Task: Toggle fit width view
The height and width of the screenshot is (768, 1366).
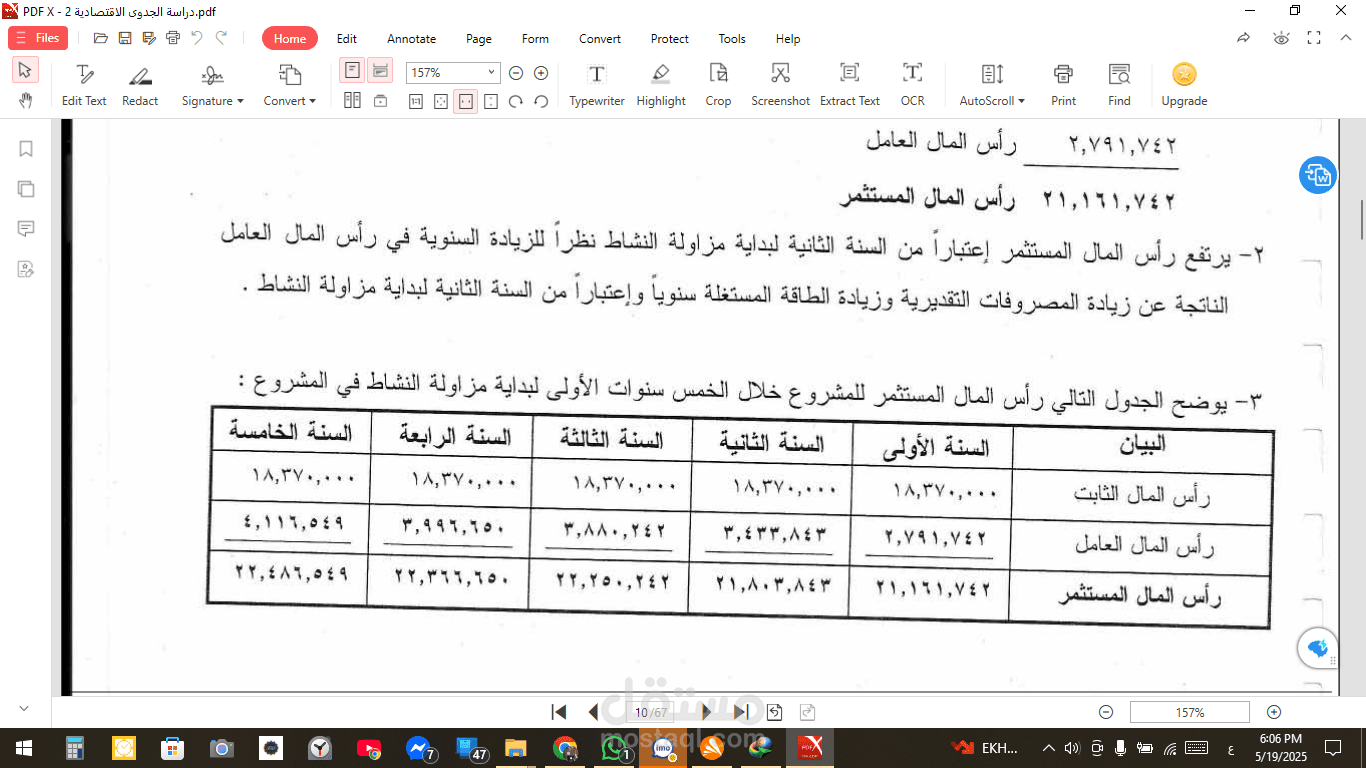Action: click(466, 101)
